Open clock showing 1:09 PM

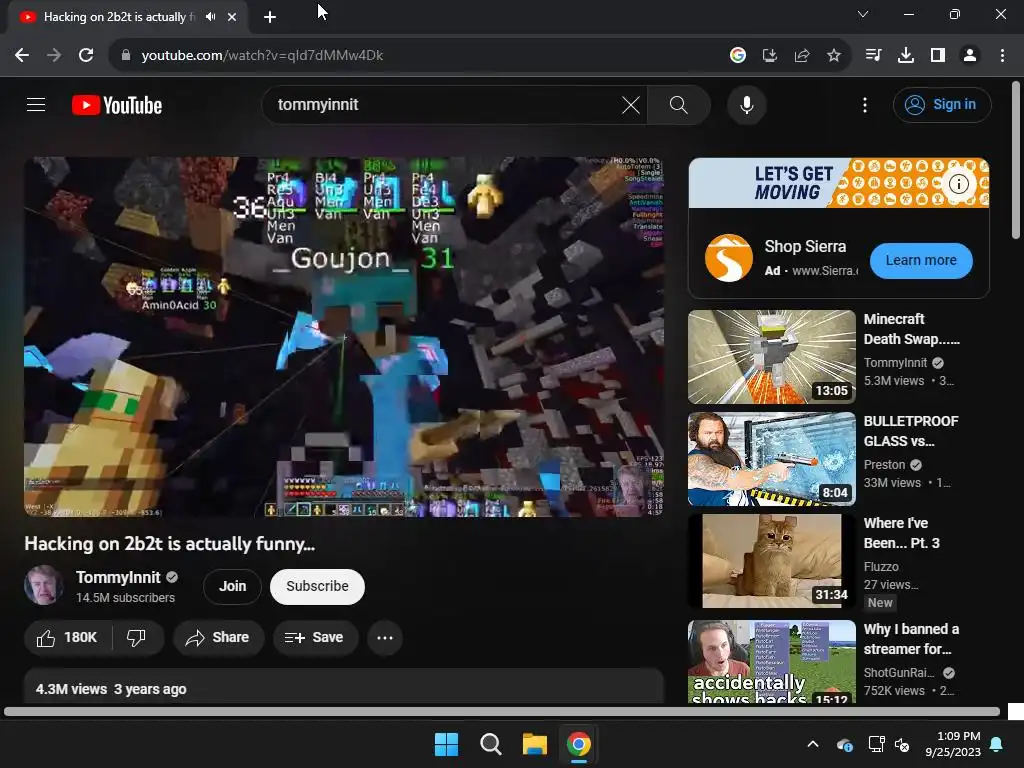coord(953,744)
